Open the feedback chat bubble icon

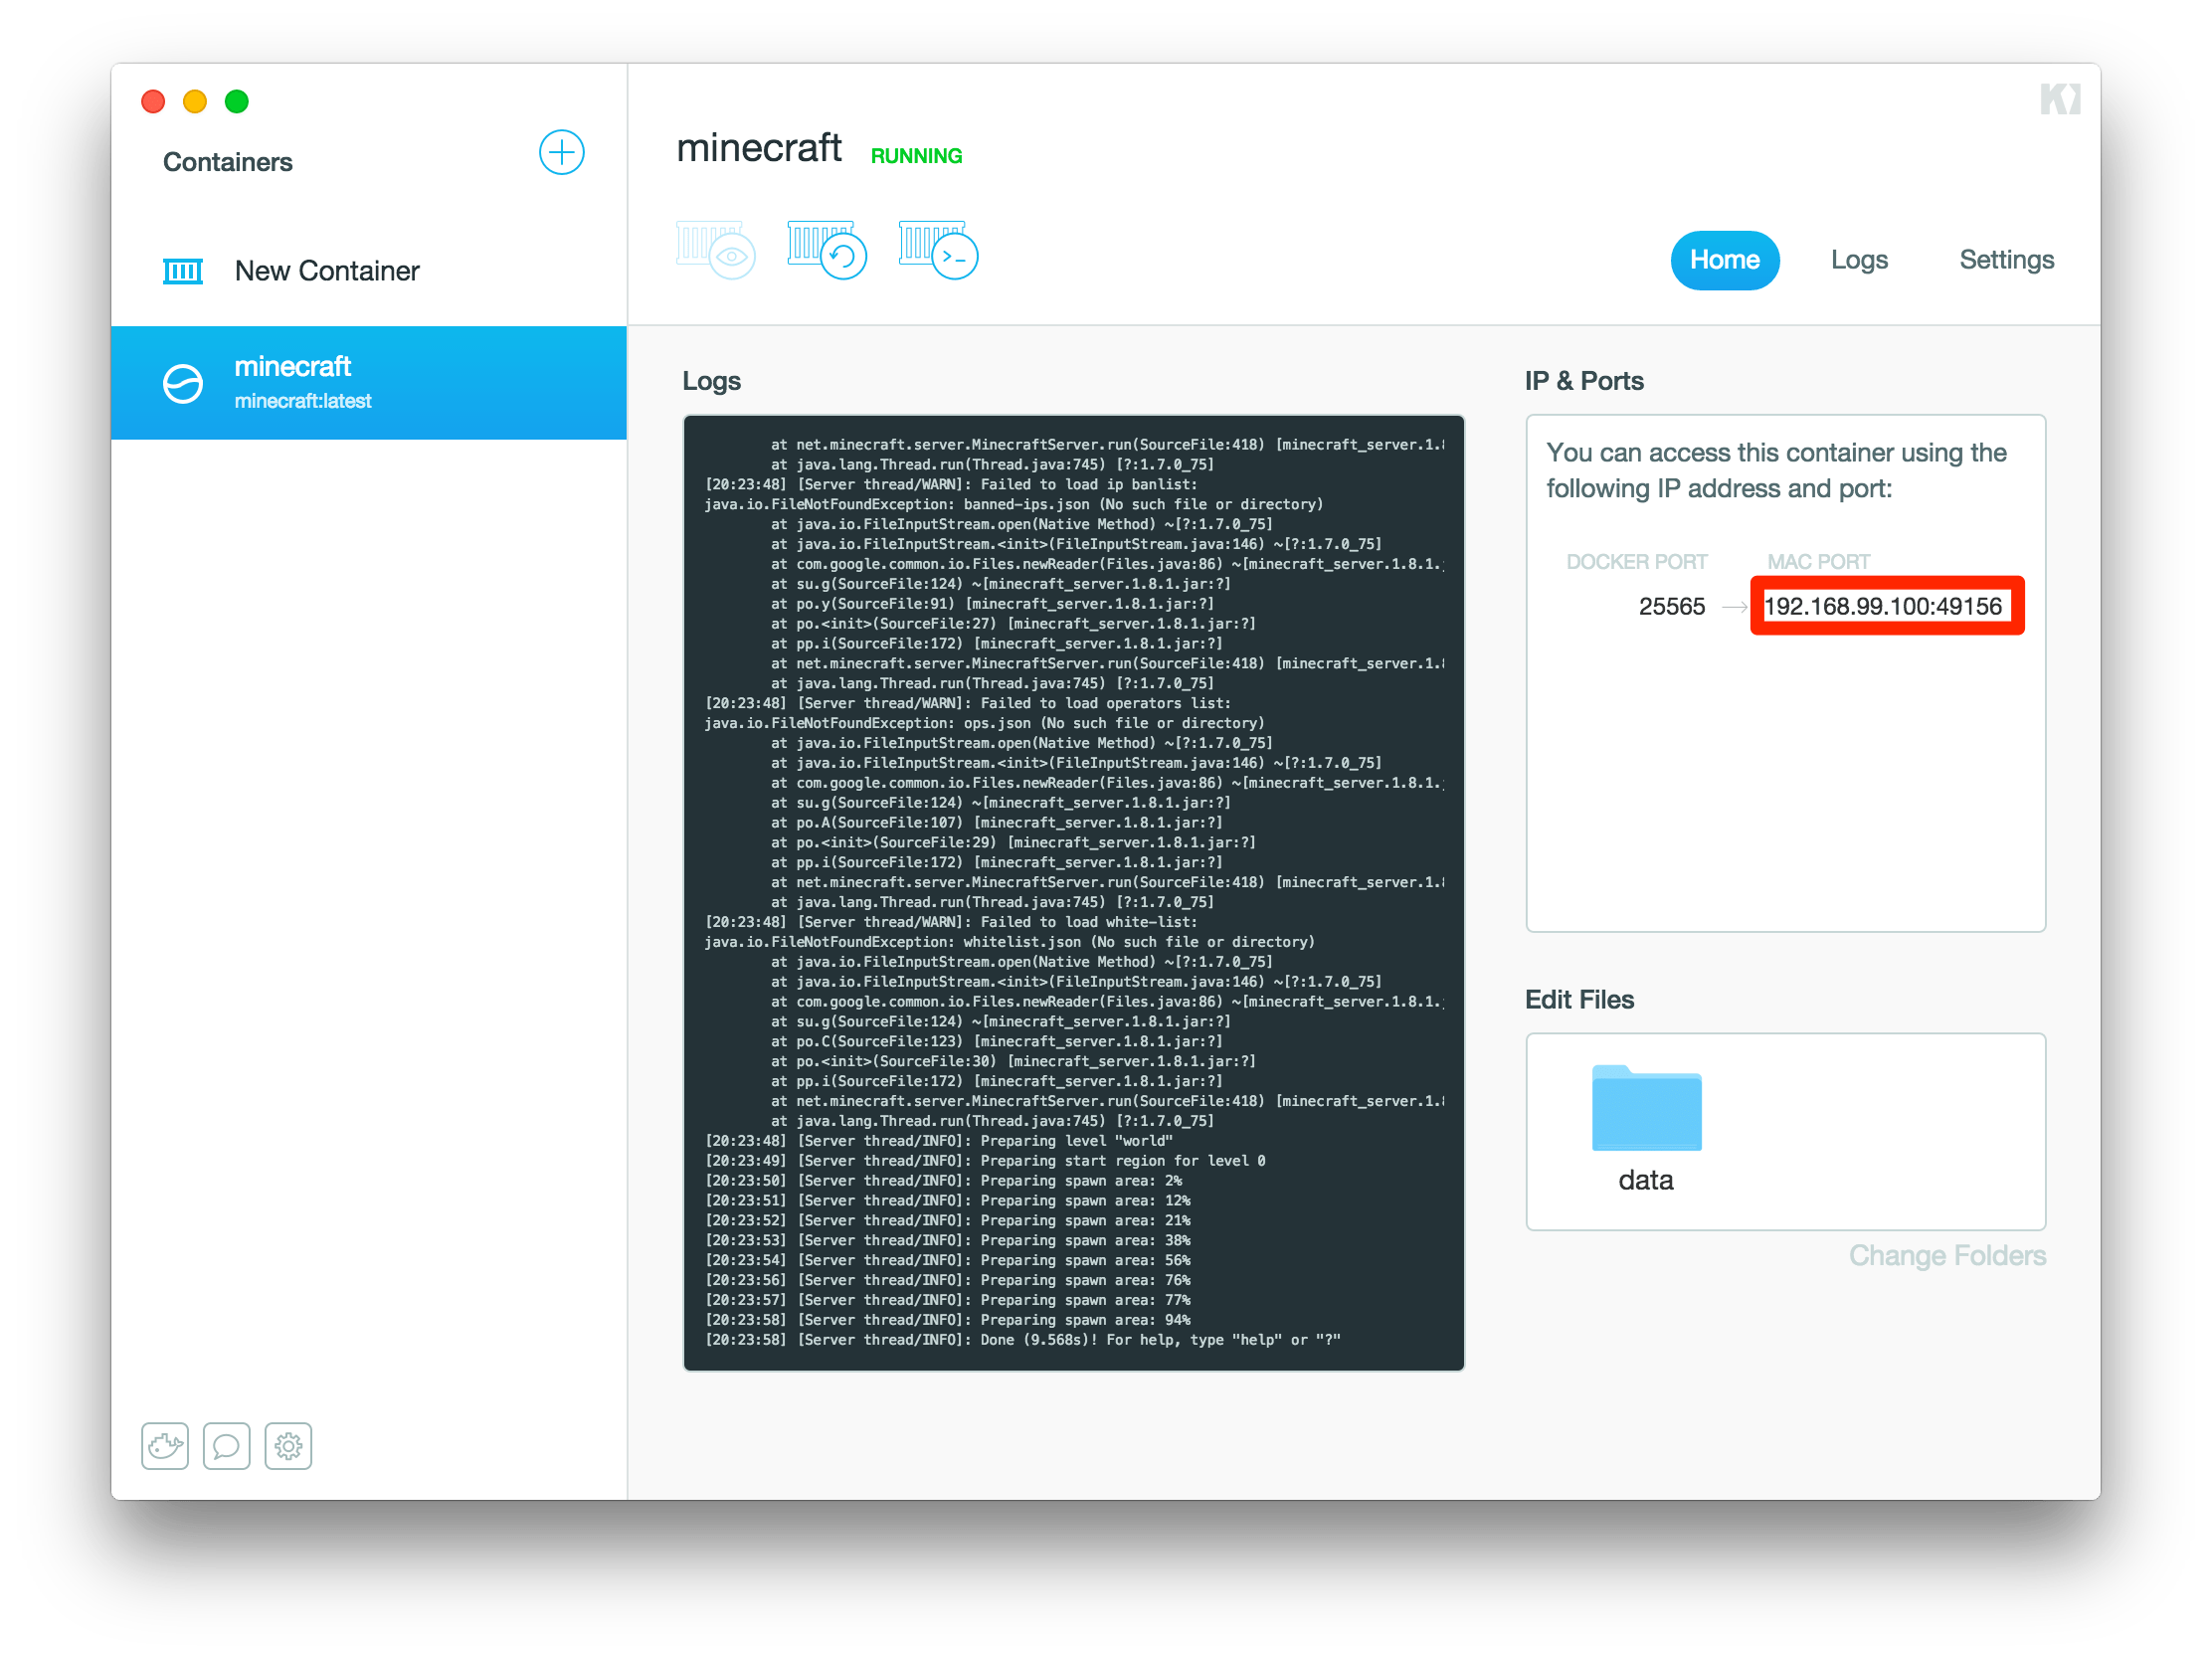pyautogui.click(x=227, y=1446)
